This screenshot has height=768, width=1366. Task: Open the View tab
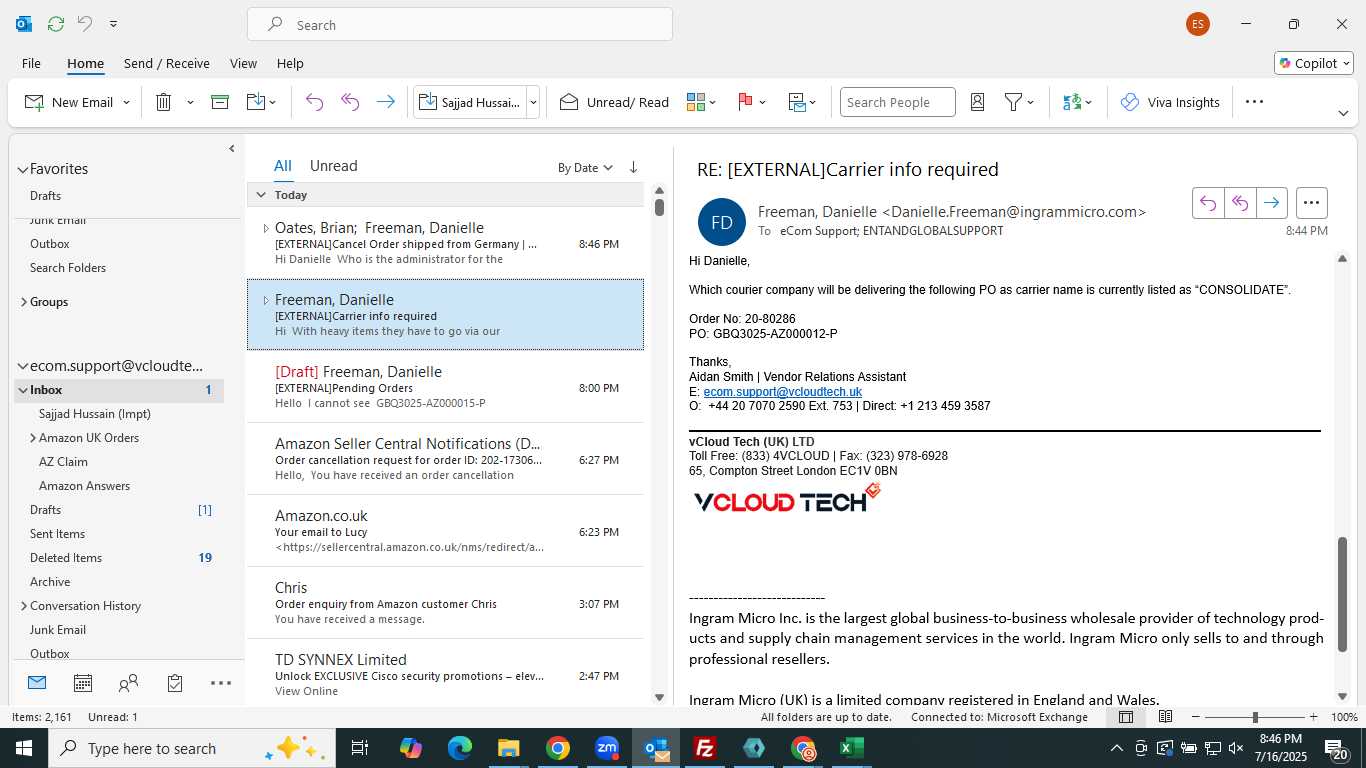coord(243,63)
